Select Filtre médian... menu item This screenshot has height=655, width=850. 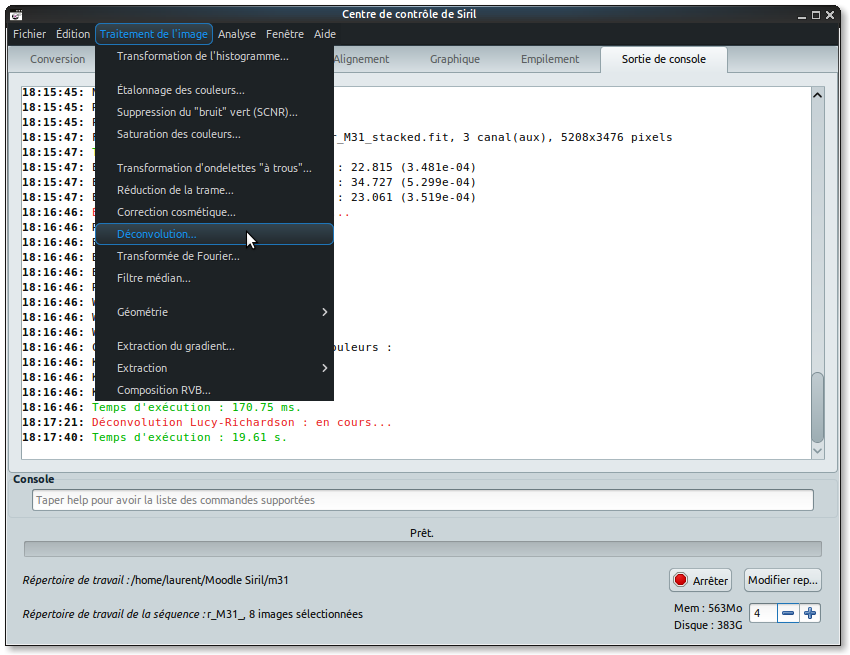pos(153,278)
